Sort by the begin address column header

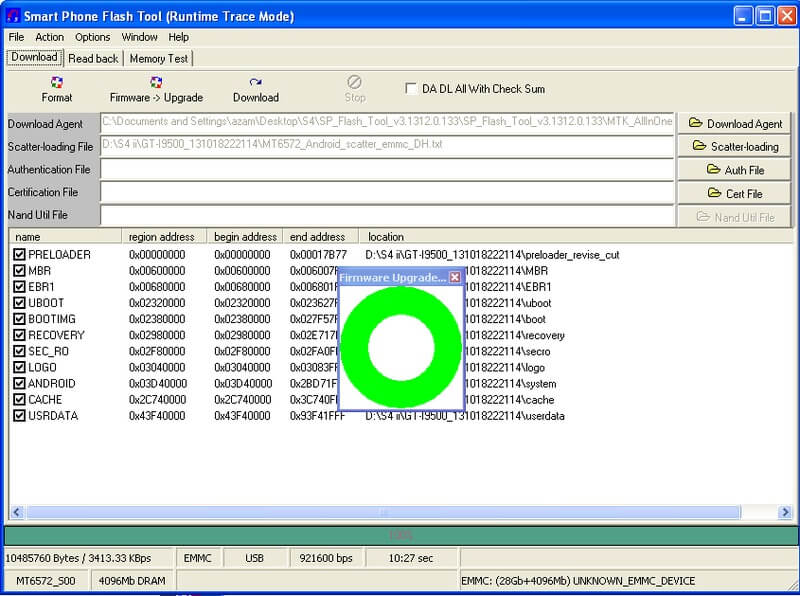[245, 237]
